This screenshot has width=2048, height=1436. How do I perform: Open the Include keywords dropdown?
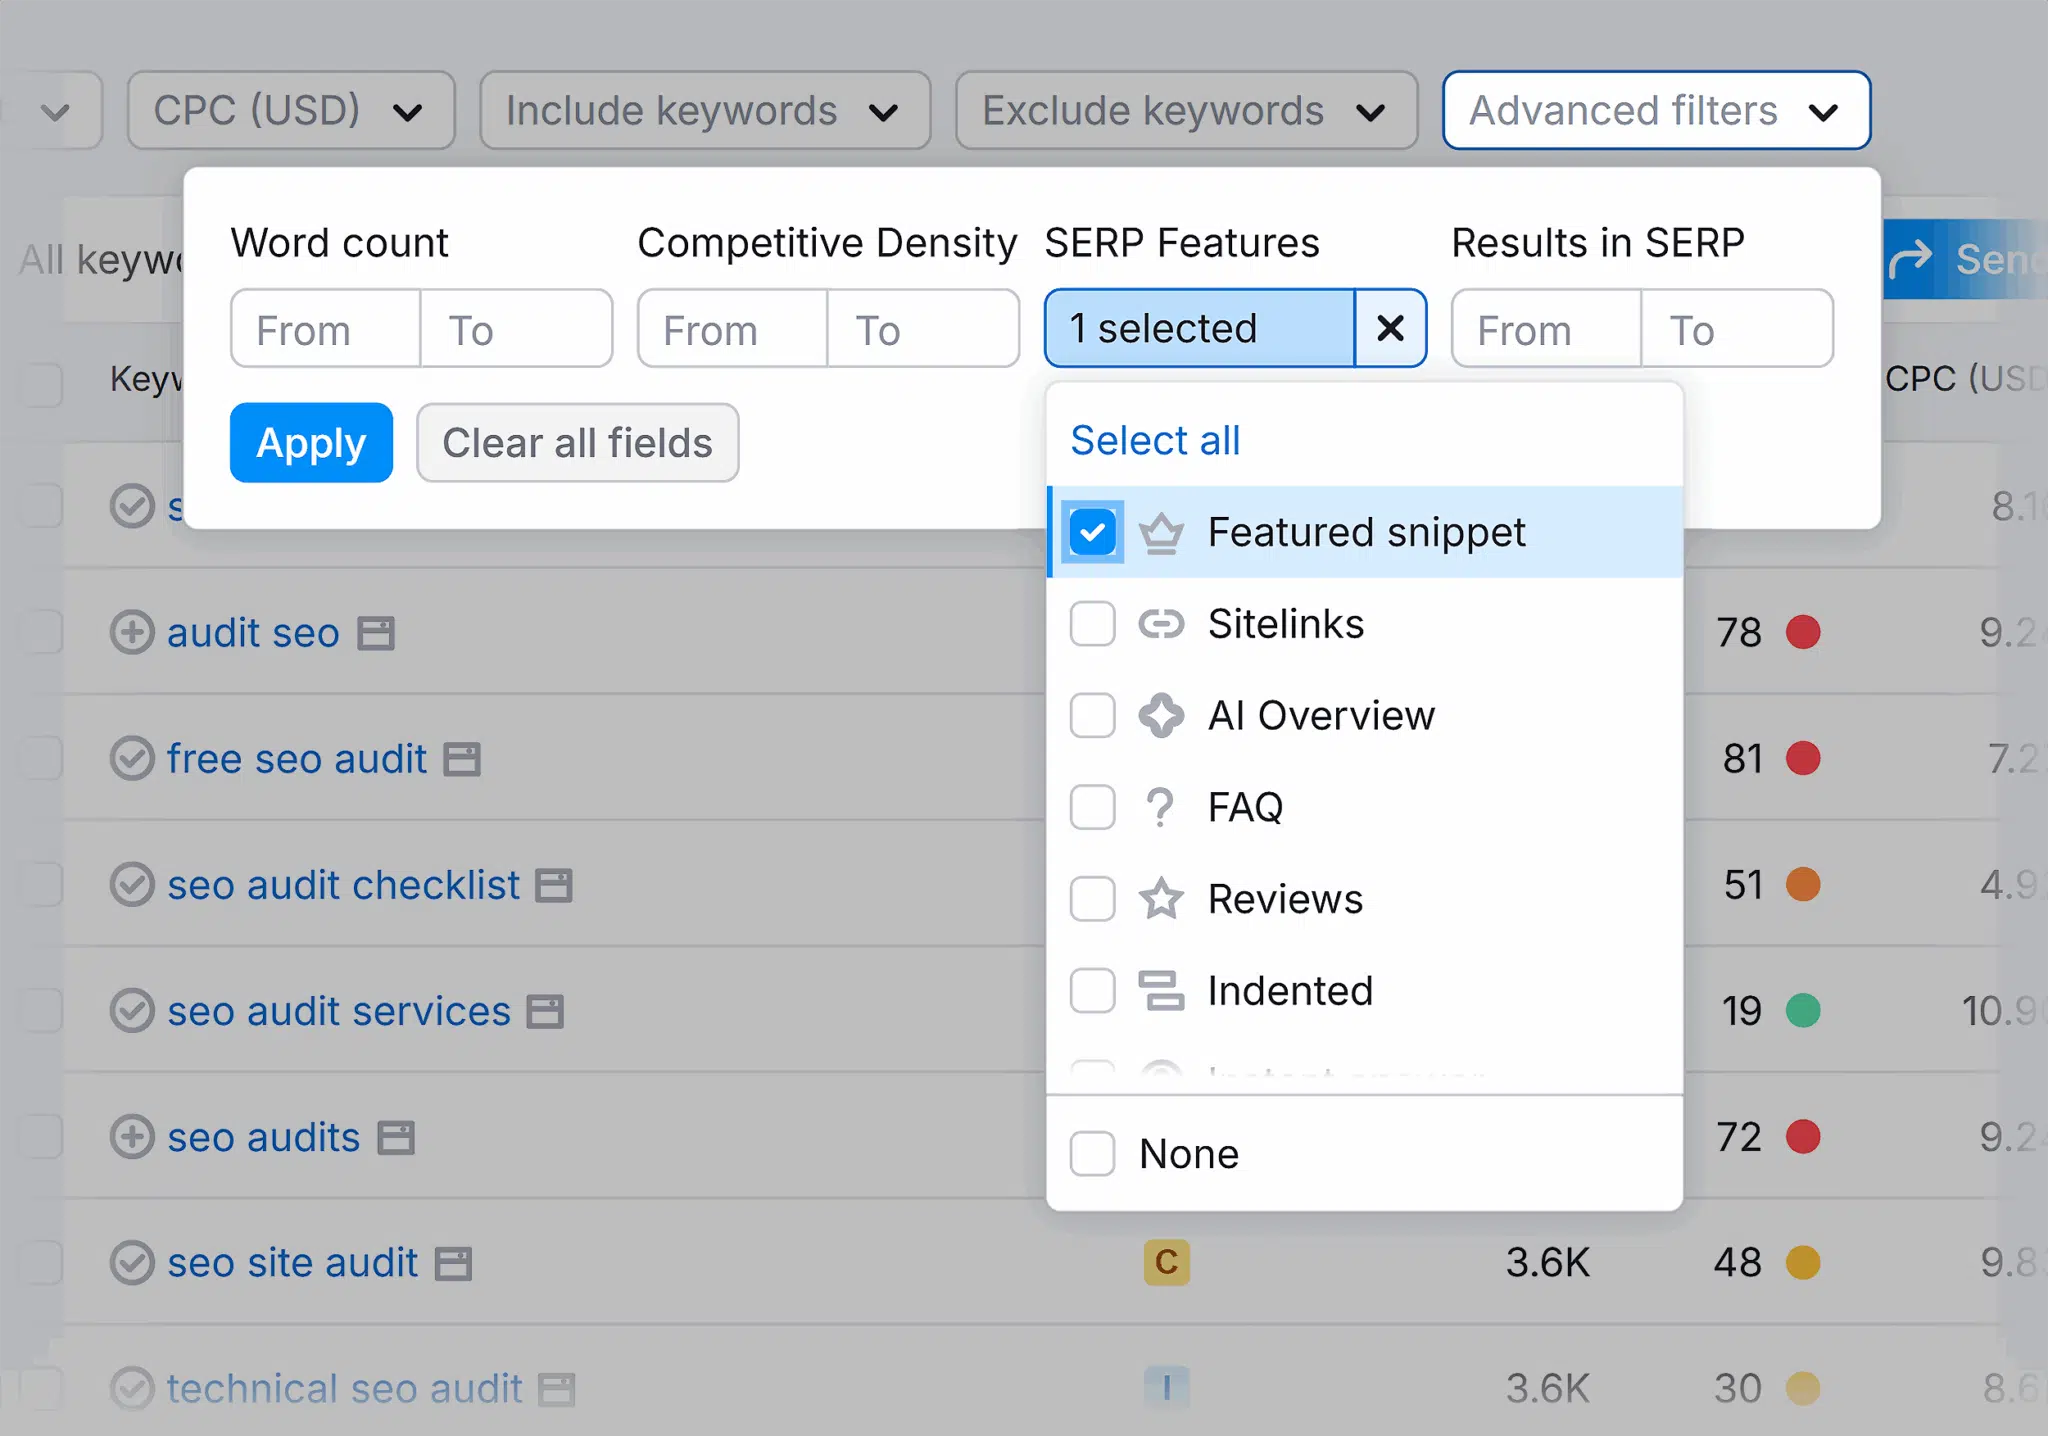pyautogui.click(x=704, y=111)
